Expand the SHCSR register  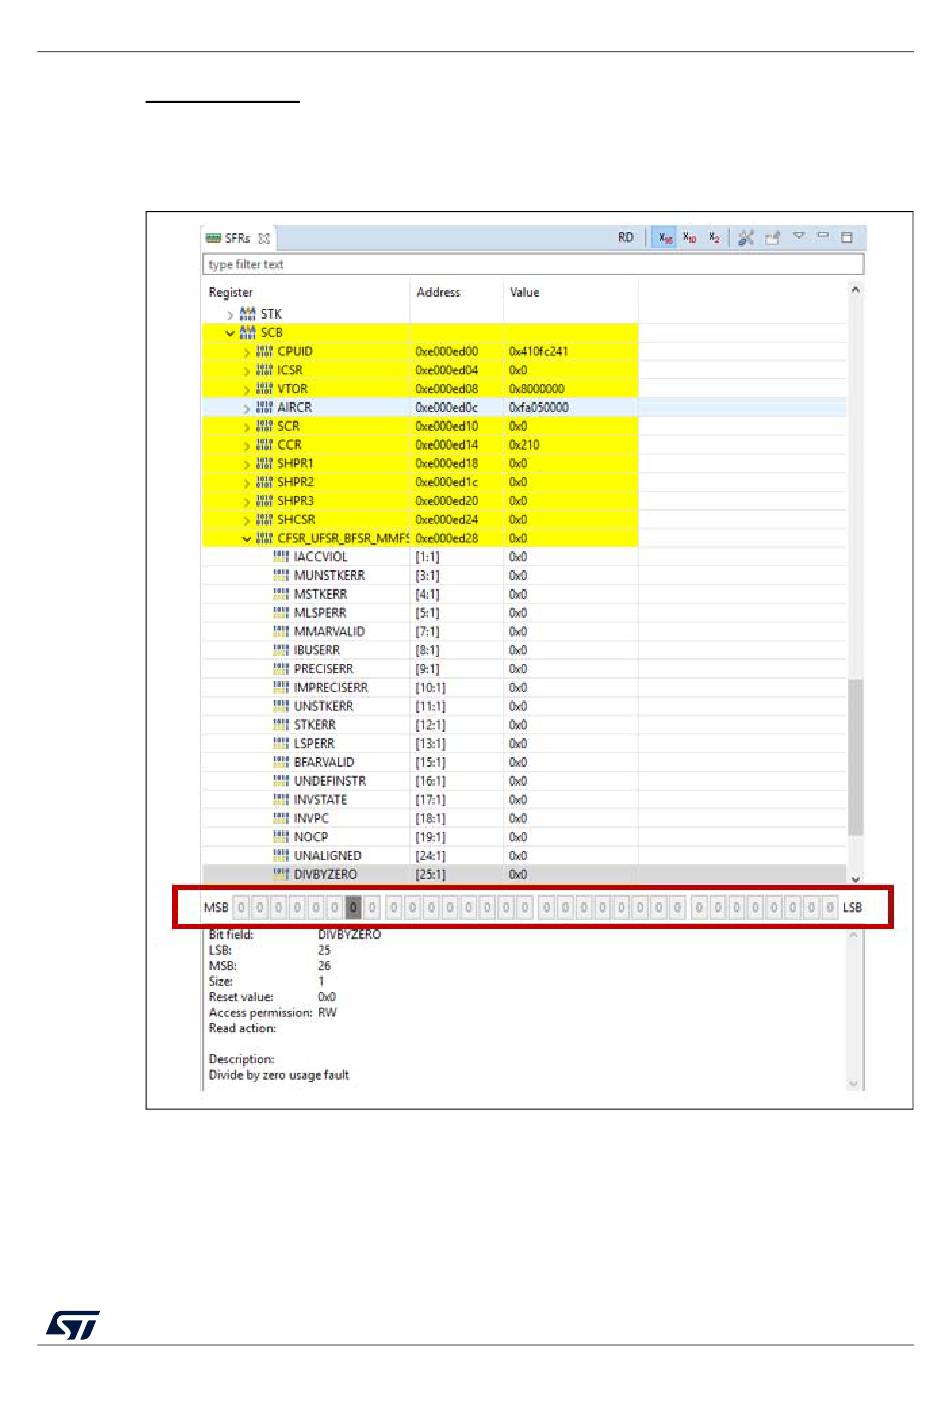click(247, 520)
